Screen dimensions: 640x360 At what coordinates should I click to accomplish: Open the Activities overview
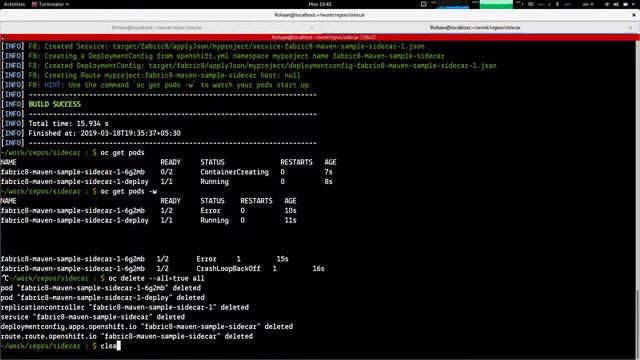14,4
